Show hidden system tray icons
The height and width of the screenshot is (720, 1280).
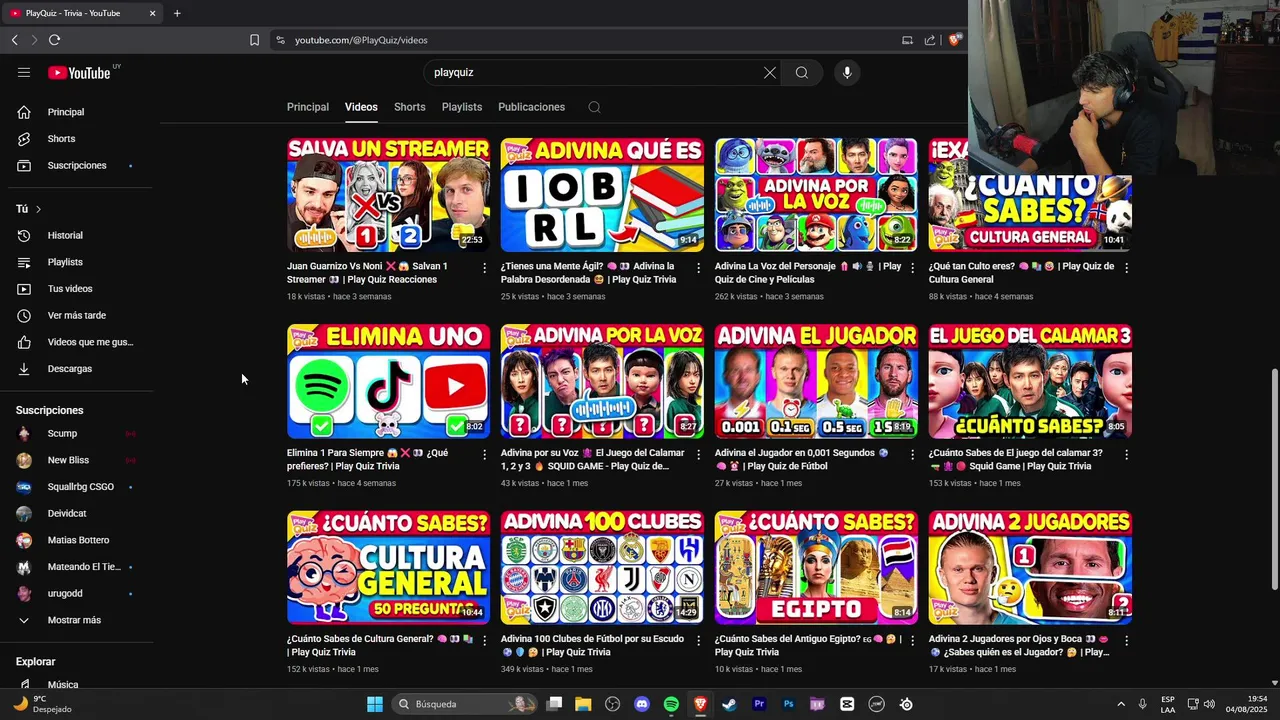[x=1120, y=704]
